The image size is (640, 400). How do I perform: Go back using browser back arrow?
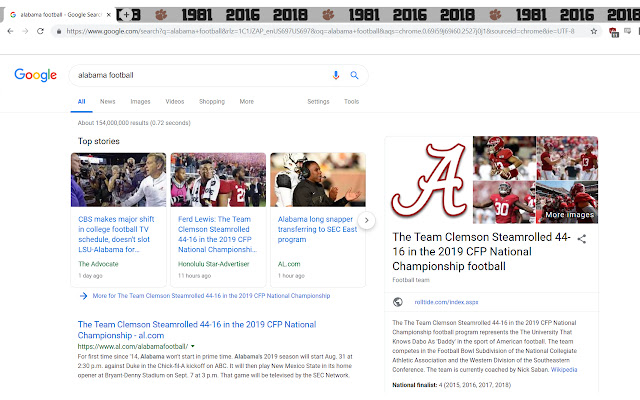(x=11, y=31)
